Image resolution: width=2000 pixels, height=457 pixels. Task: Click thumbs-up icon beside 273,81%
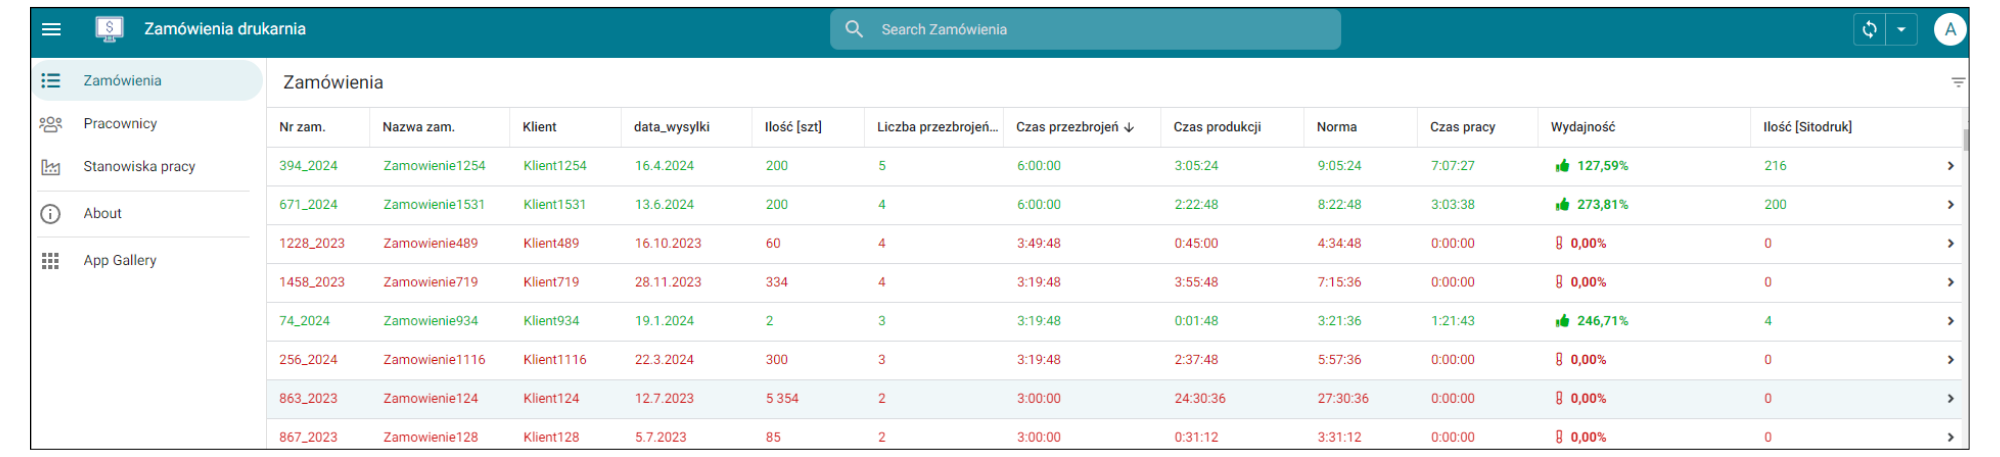coord(1562,205)
